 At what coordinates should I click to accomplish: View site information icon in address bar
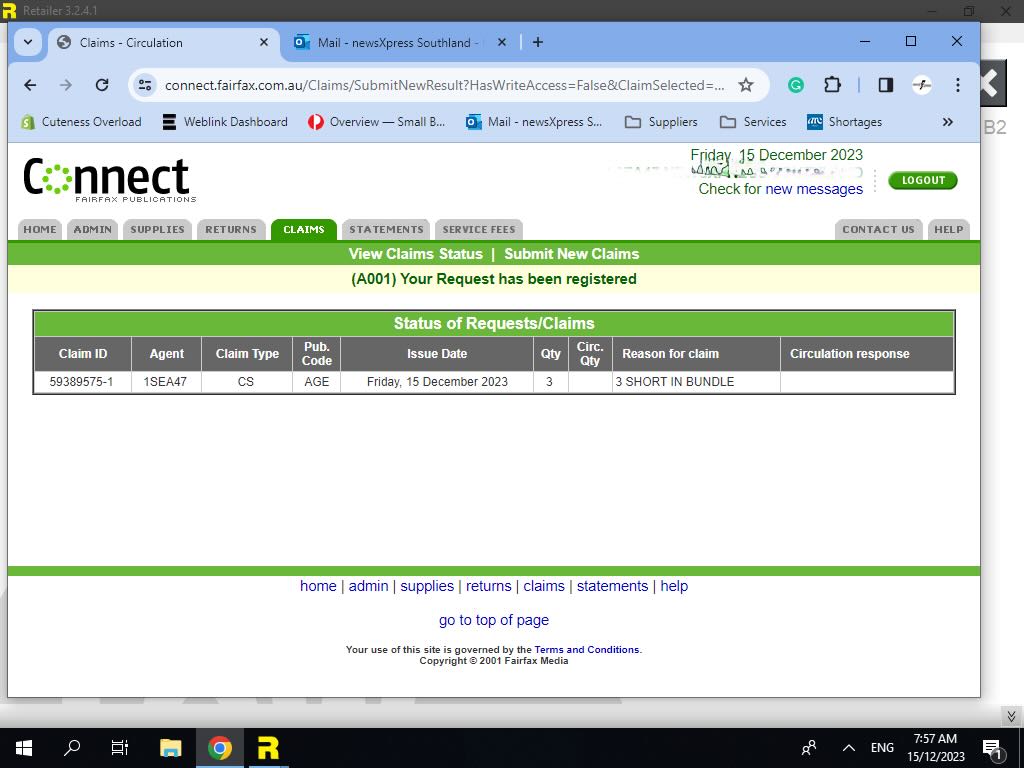tap(146, 85)
